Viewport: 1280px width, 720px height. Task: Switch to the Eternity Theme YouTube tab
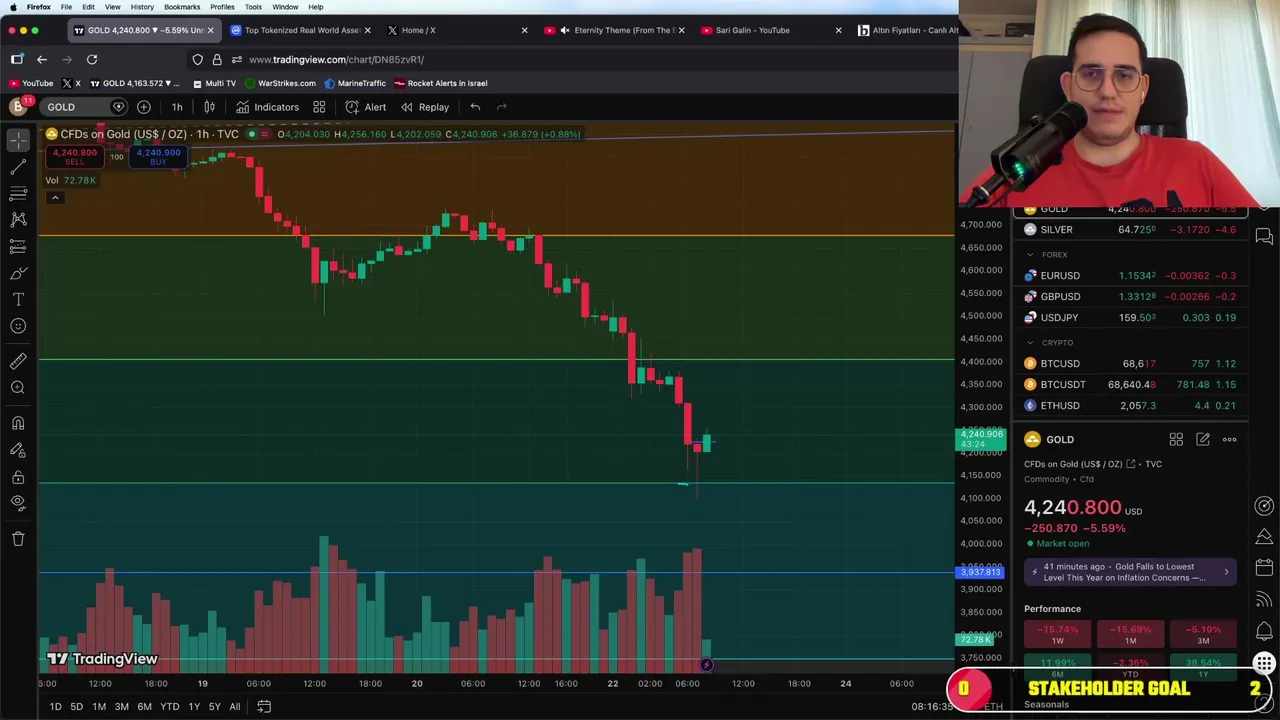point(616,30)
